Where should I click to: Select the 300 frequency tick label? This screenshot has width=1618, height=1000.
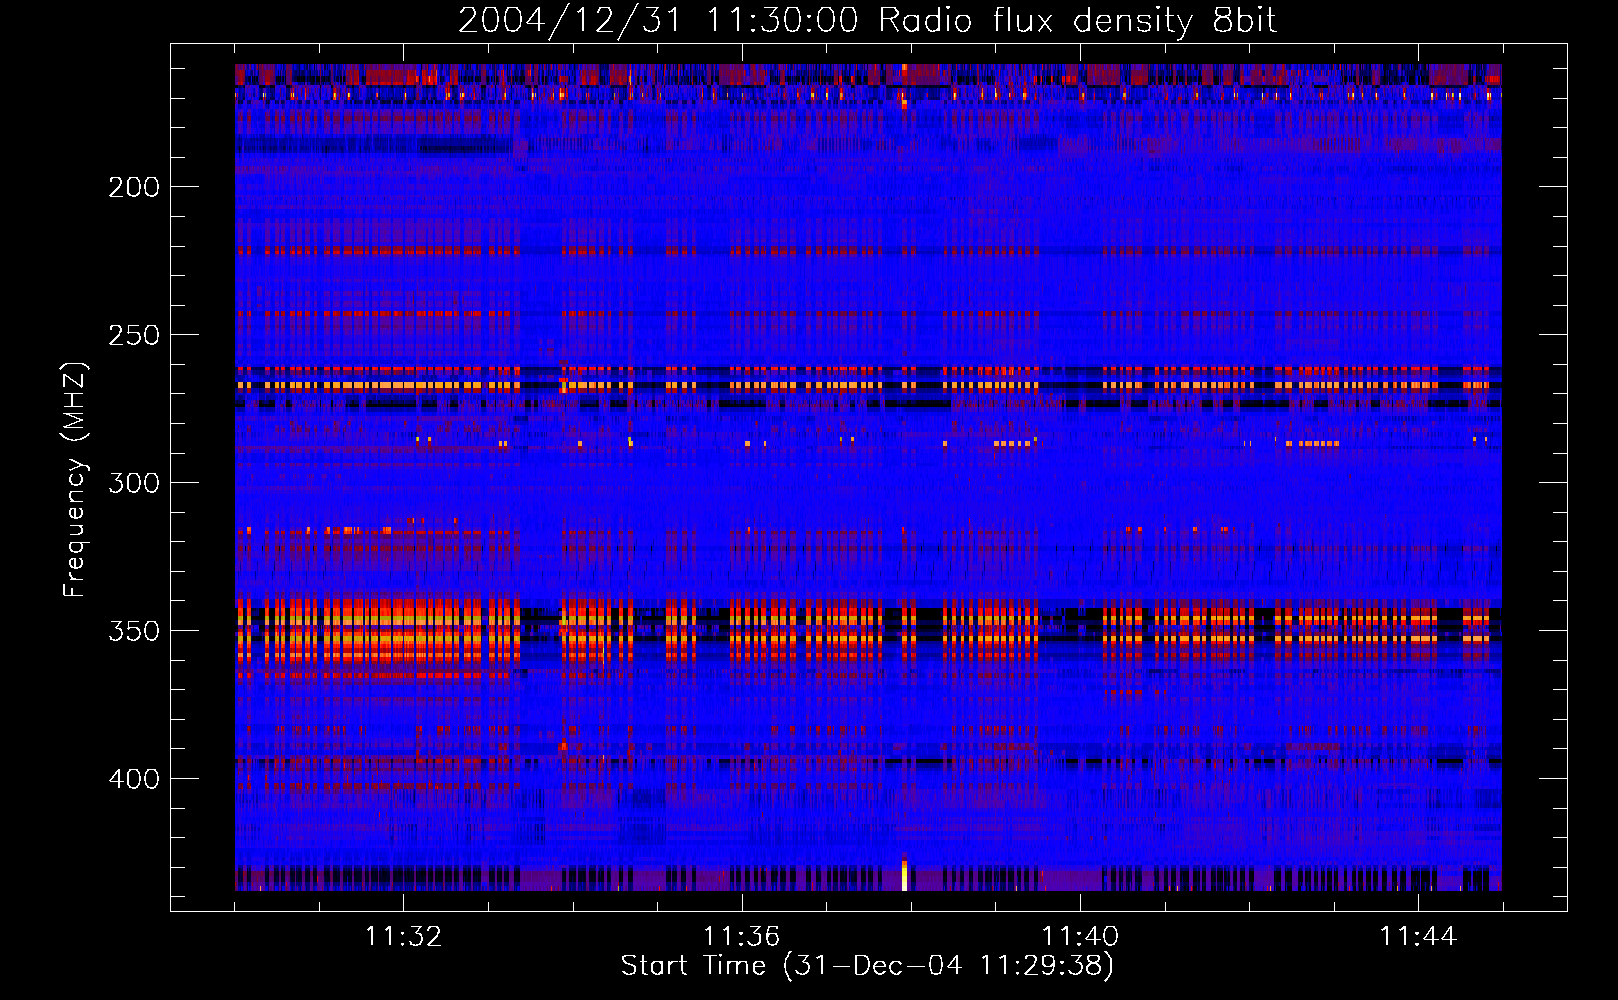pos(134,483)
